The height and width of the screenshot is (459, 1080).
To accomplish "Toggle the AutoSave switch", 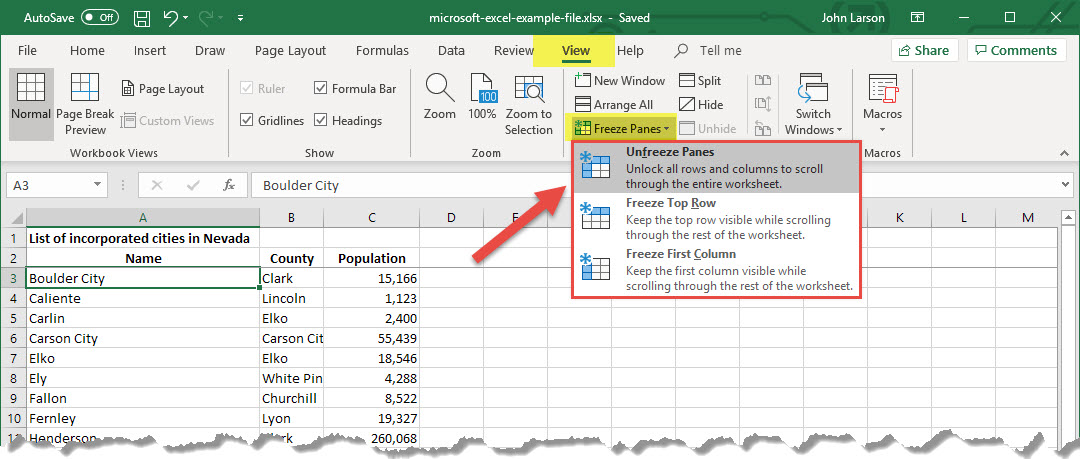I will pyautogui.click(x=99, y=18).
